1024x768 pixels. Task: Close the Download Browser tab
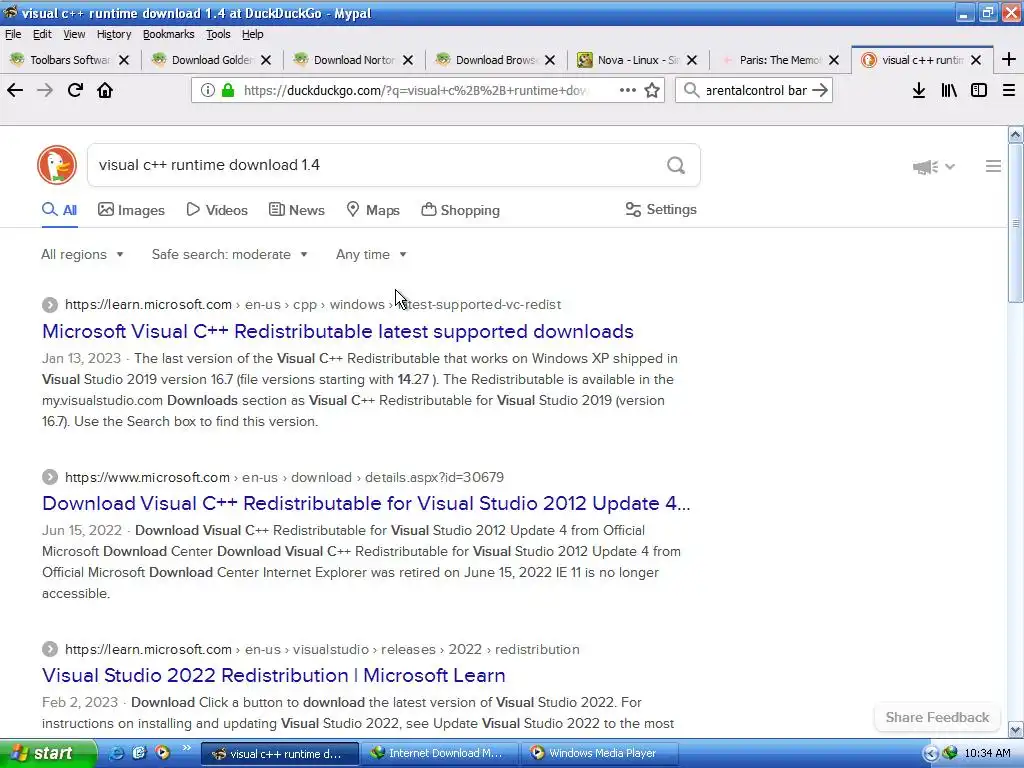tap(550, 60)
